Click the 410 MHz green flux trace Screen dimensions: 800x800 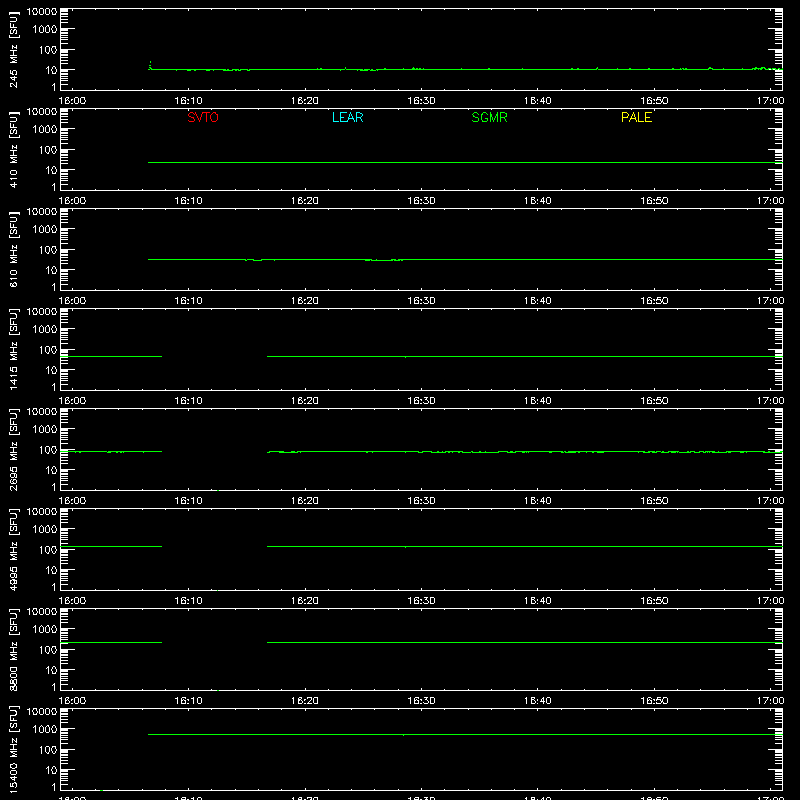[x=465, y=163]
